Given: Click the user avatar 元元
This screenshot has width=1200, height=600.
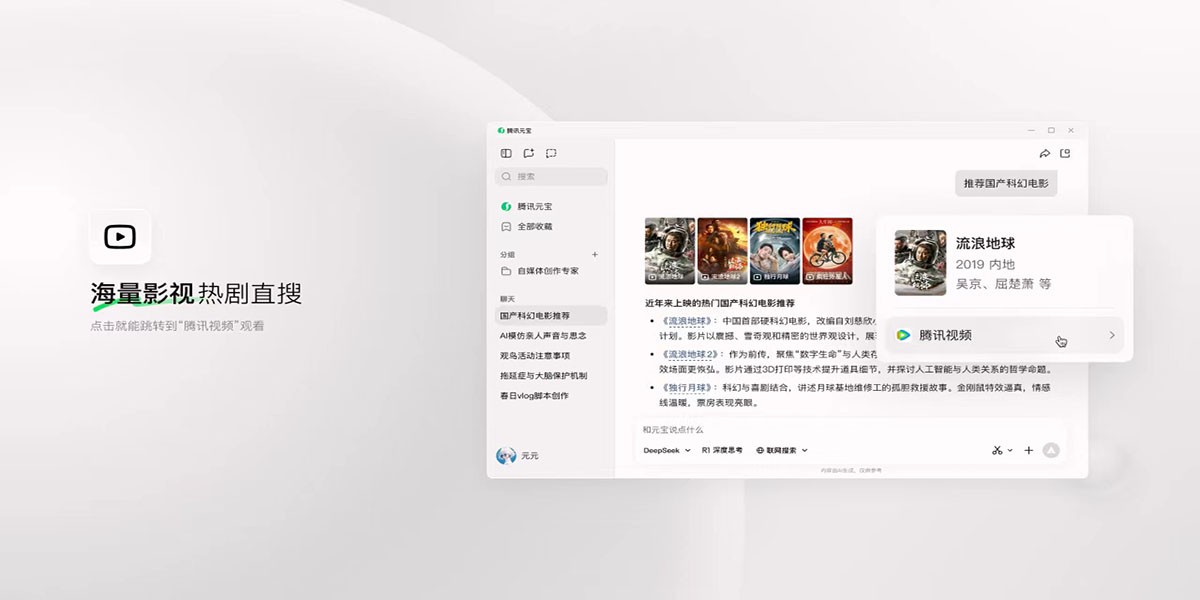Looking at the screenshot, I should tap(506, 456).
